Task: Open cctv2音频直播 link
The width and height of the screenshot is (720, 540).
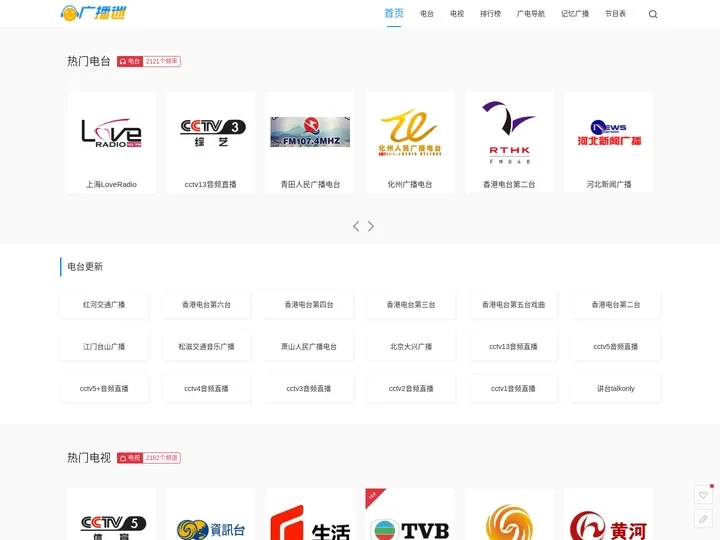Action: 411,388
